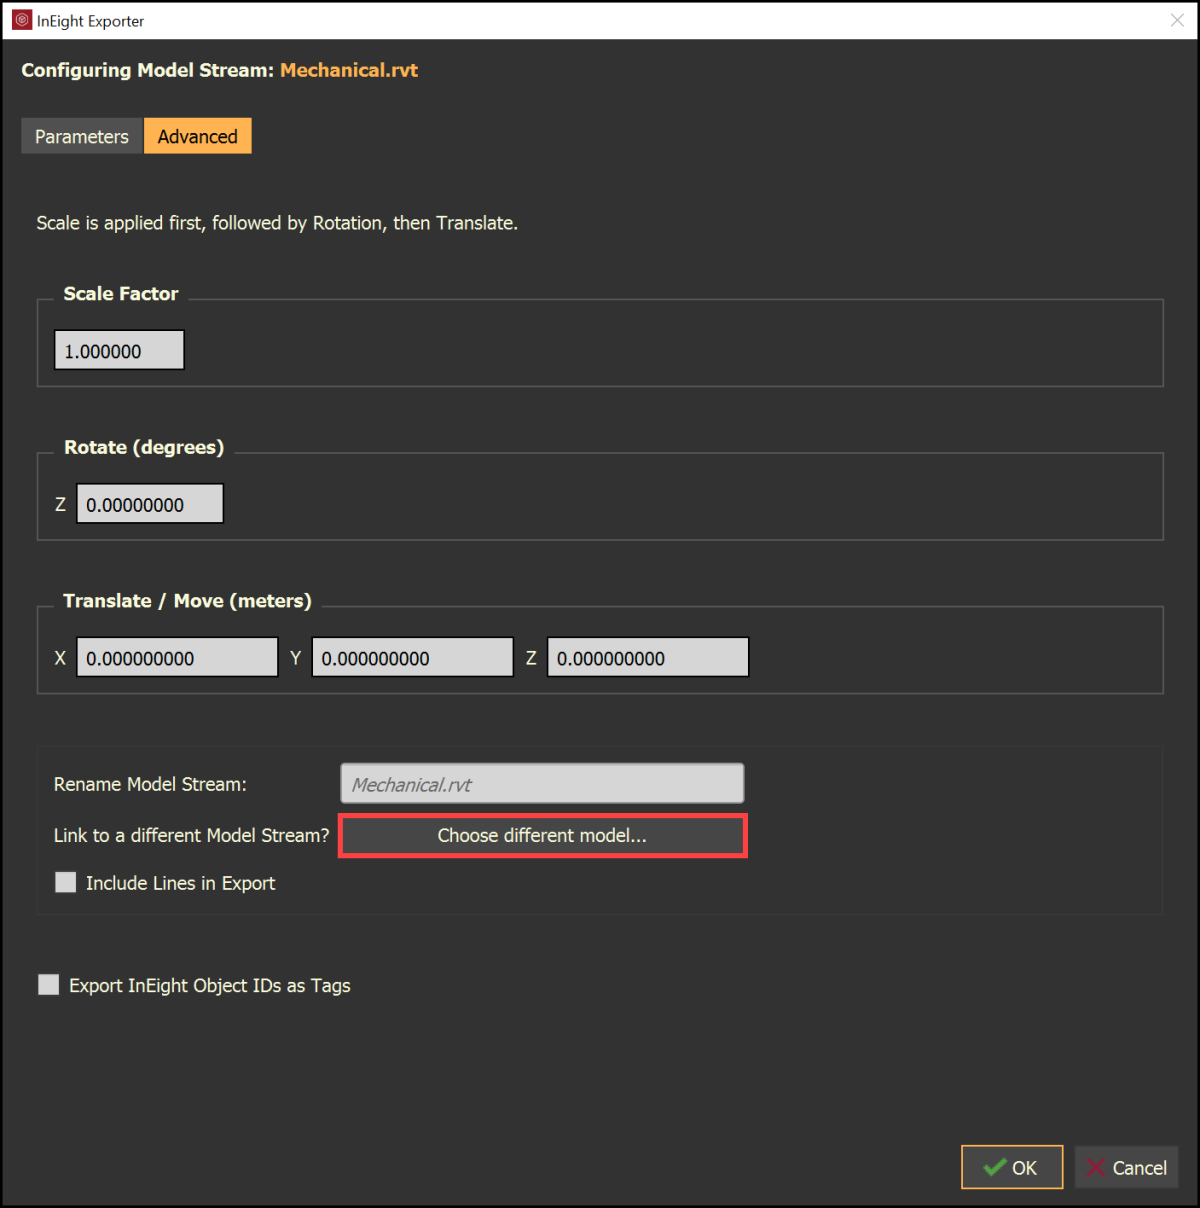The height and width of the screenshot is (1208, 1200).
Task: Tick Export InEight Object IDs as Tags
Action: click(49, 985)
